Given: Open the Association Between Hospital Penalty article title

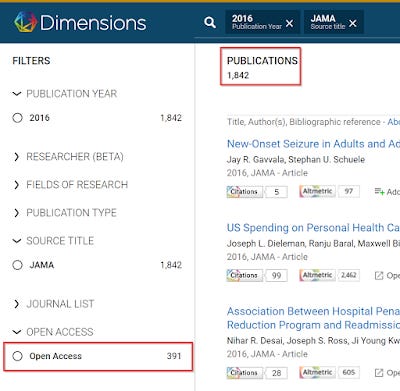Looking at the screenshot, I should (313, 318).
